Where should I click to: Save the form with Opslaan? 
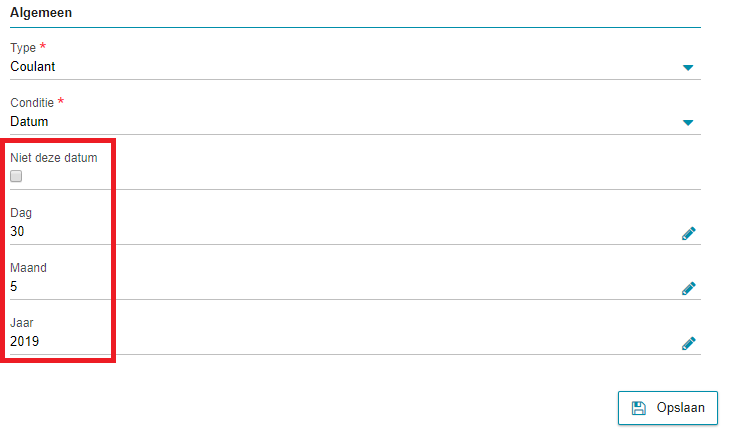coord(668,408)
